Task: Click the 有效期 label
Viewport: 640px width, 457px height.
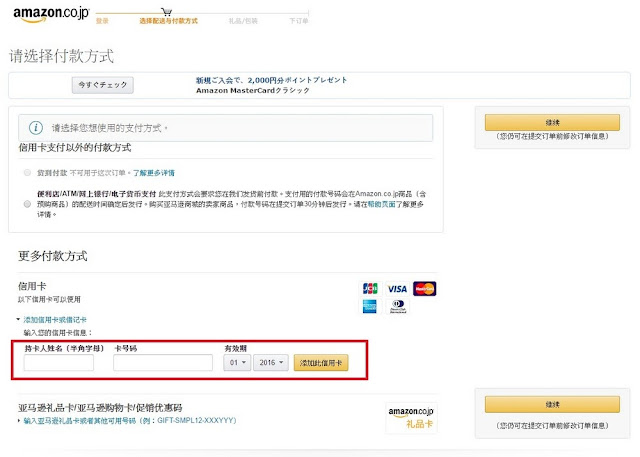Action: [x=236, y=348]
